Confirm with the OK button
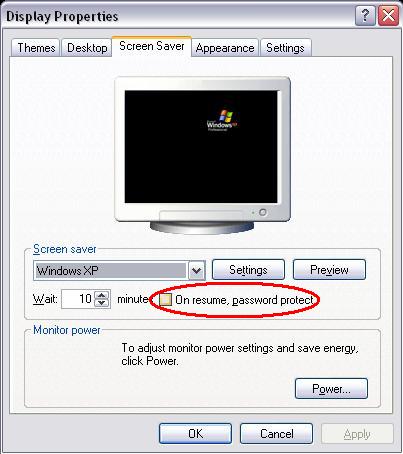403x454 pixels. [x=195, y=434]
